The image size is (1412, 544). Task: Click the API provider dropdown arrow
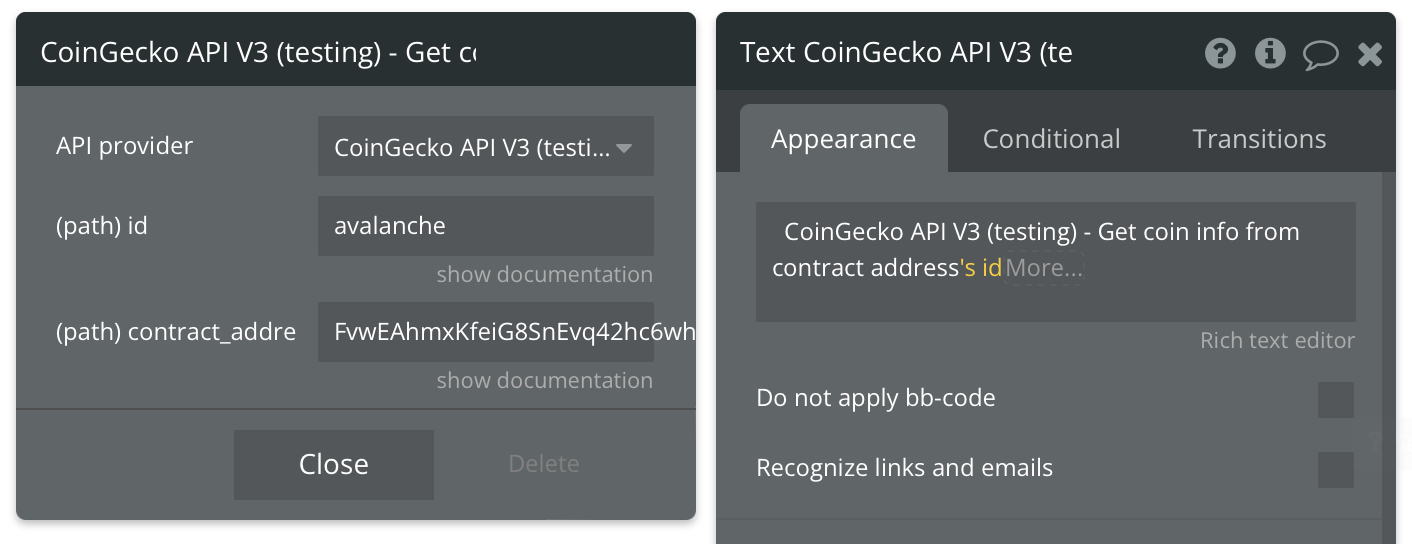click(x=624, y=149)
